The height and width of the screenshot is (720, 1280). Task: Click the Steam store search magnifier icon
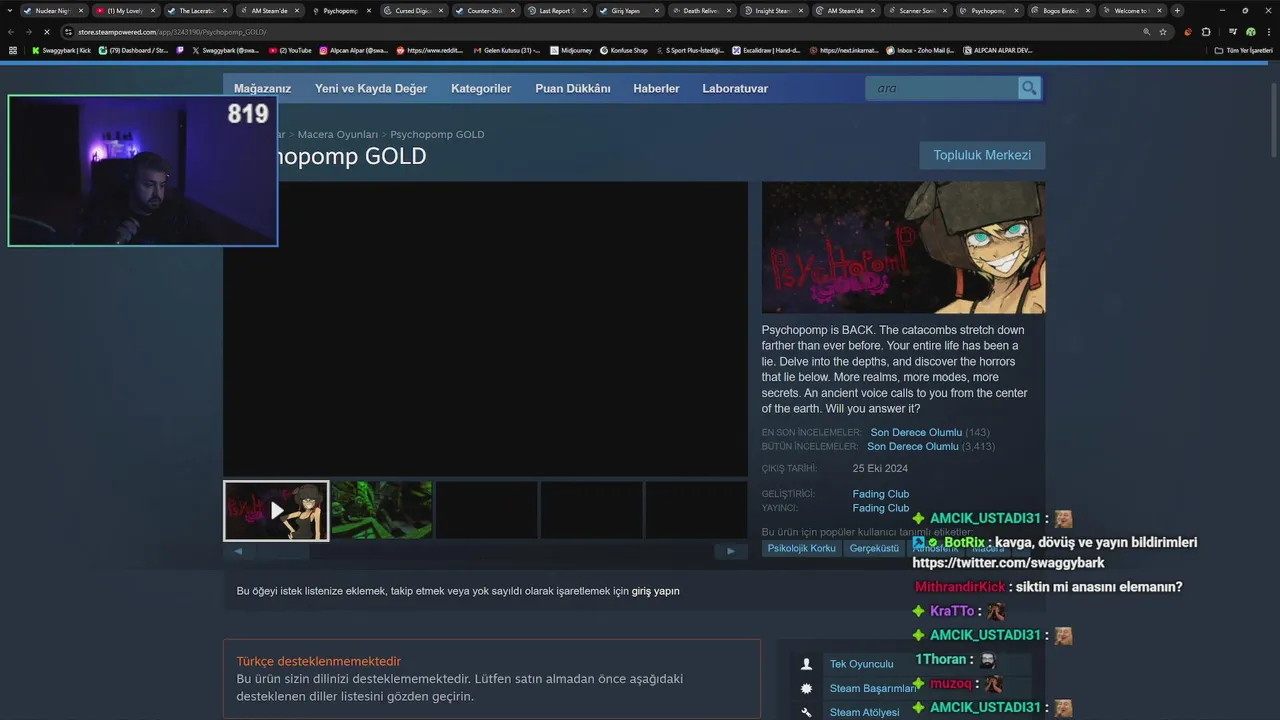point(1029,88)
